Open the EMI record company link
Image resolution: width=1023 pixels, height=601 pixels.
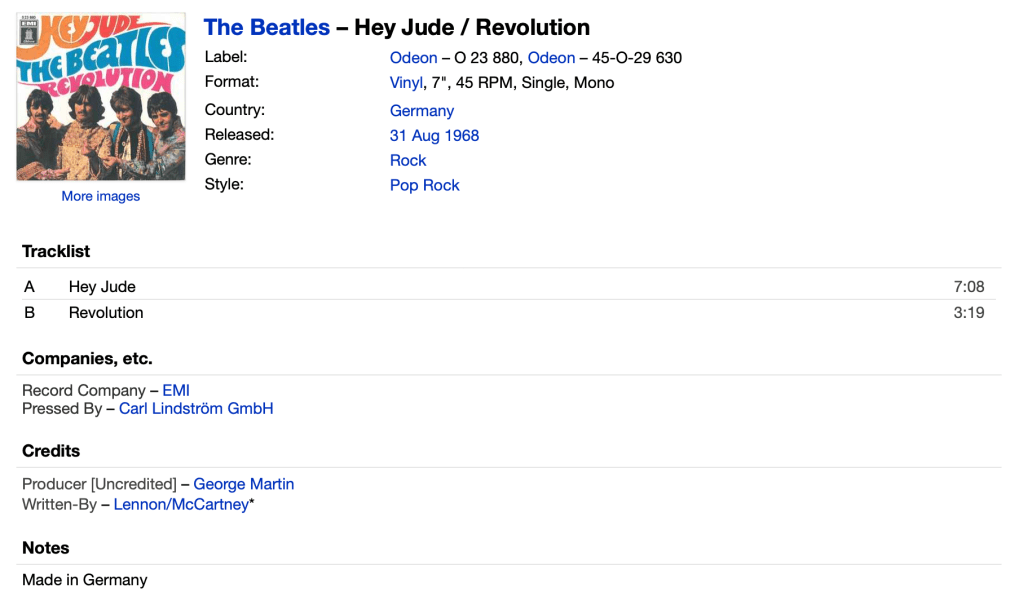[176, 390]
